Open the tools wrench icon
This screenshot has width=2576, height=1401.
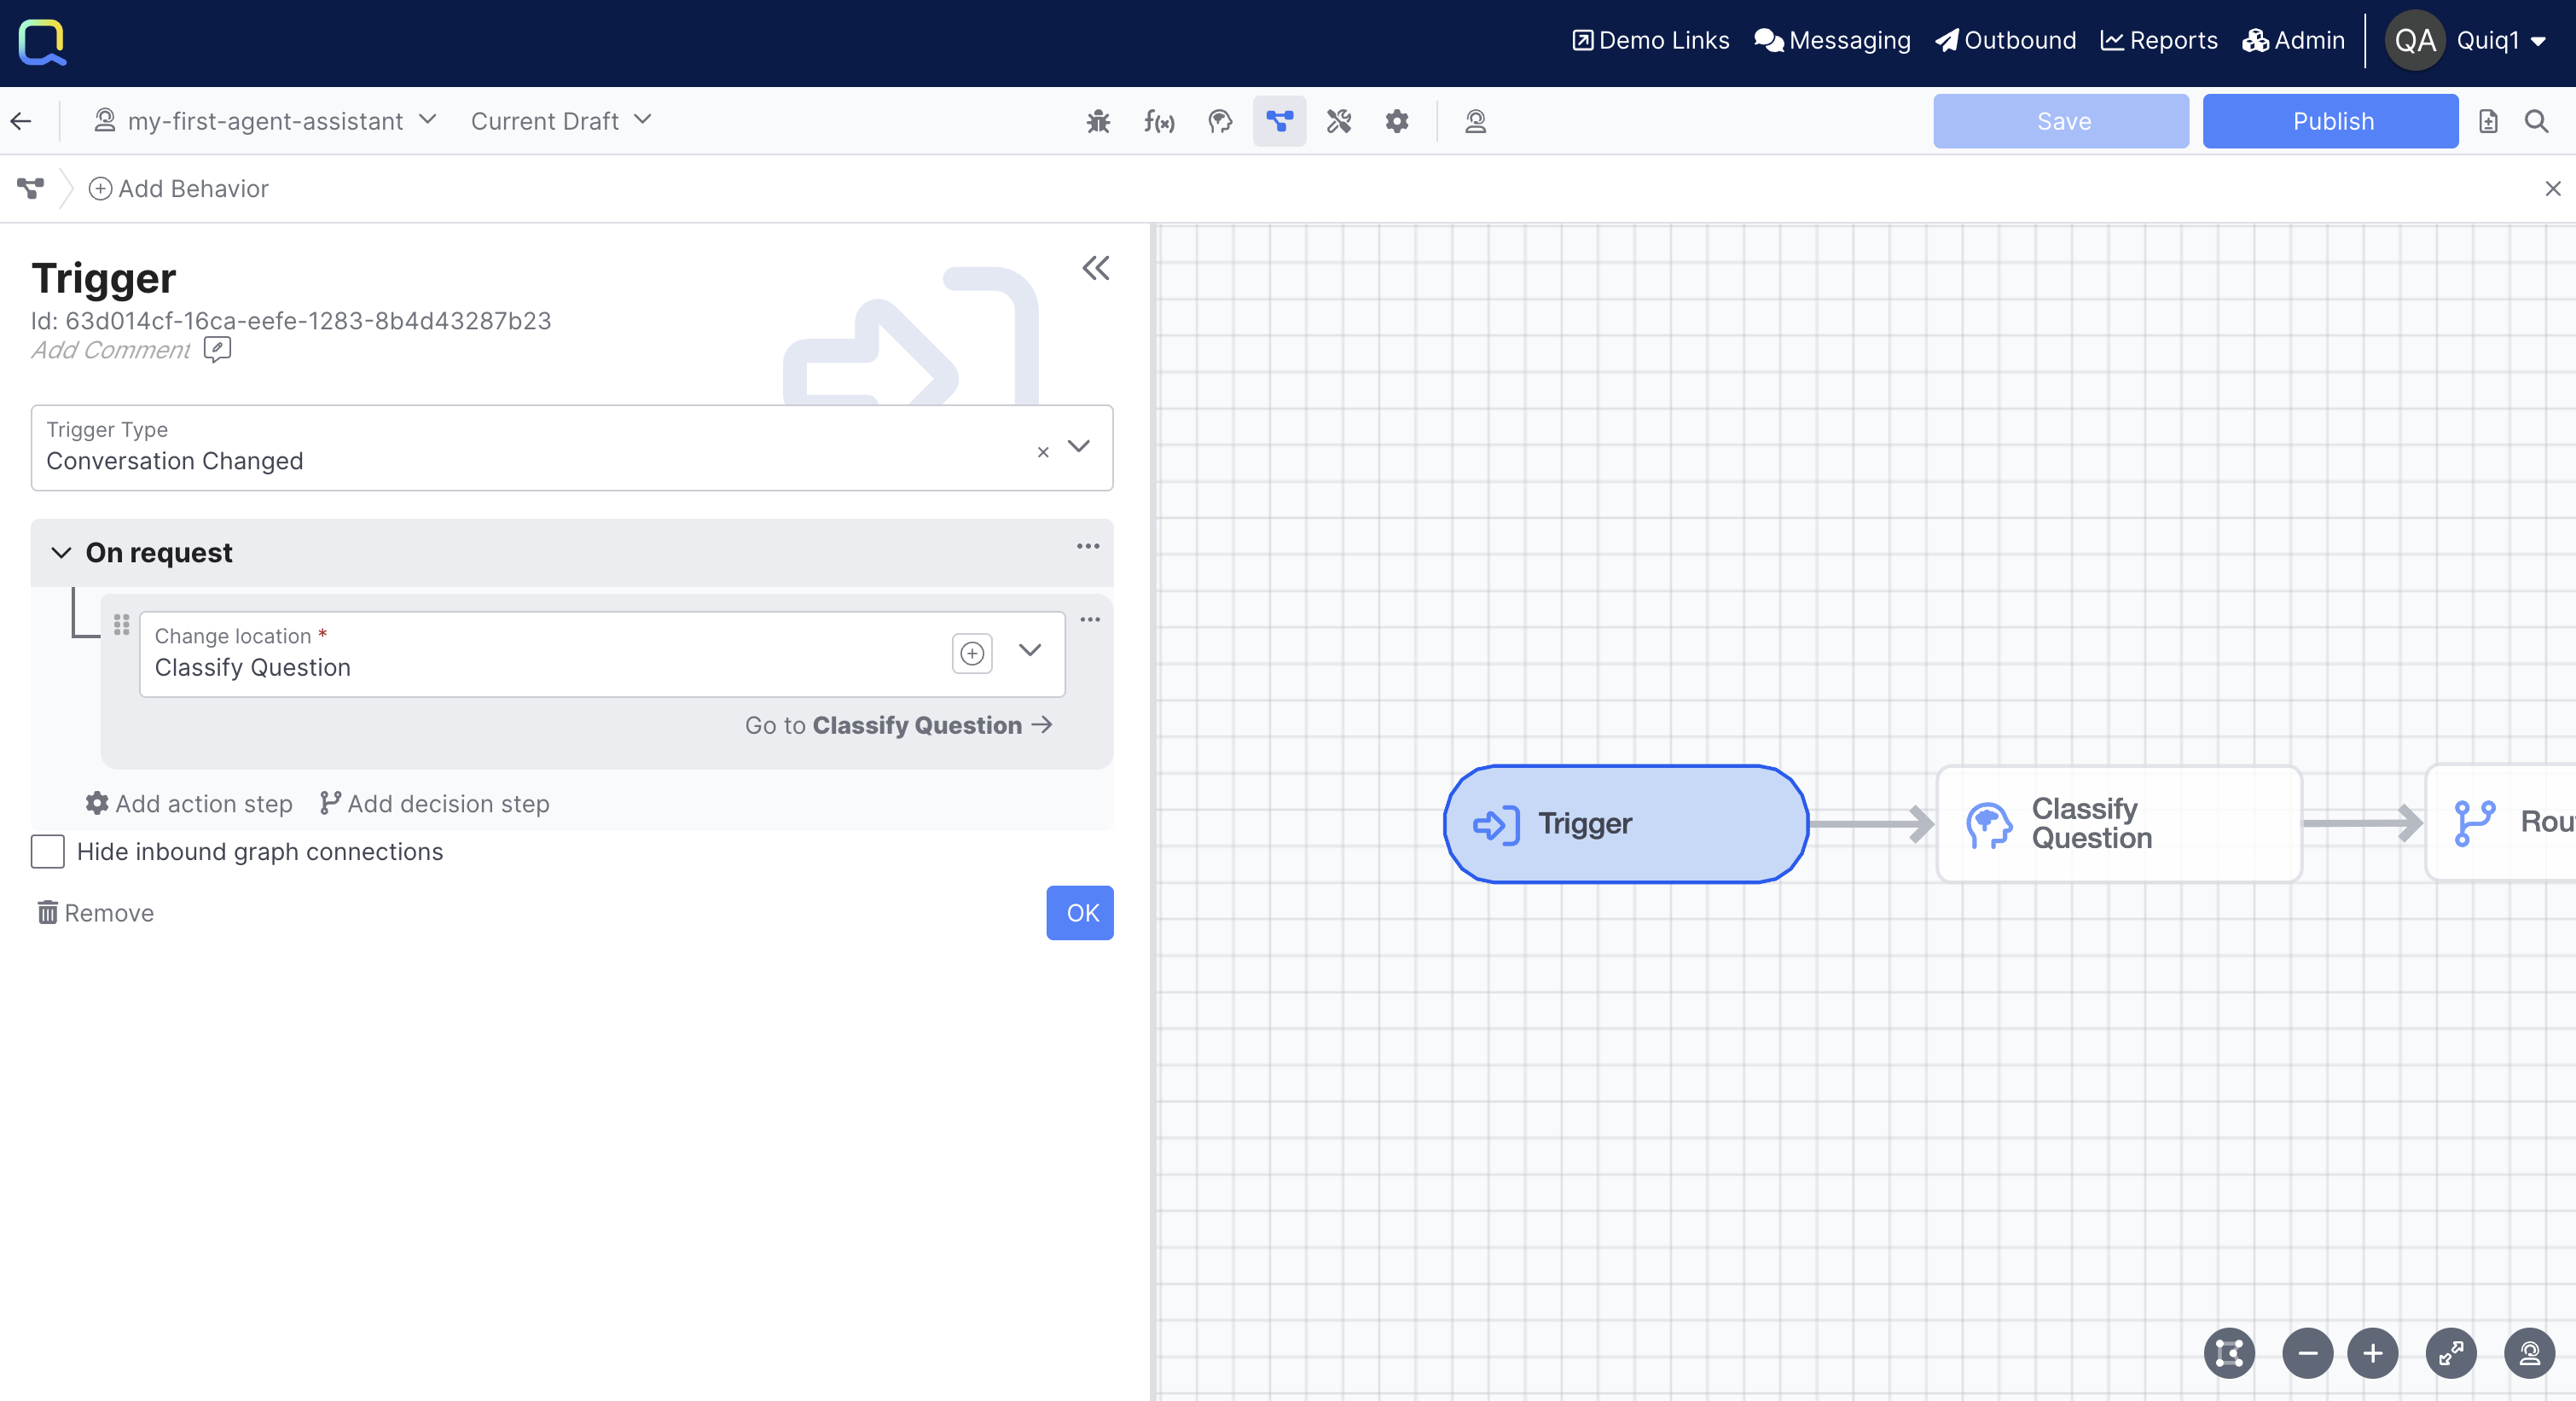coord(1338,121)
